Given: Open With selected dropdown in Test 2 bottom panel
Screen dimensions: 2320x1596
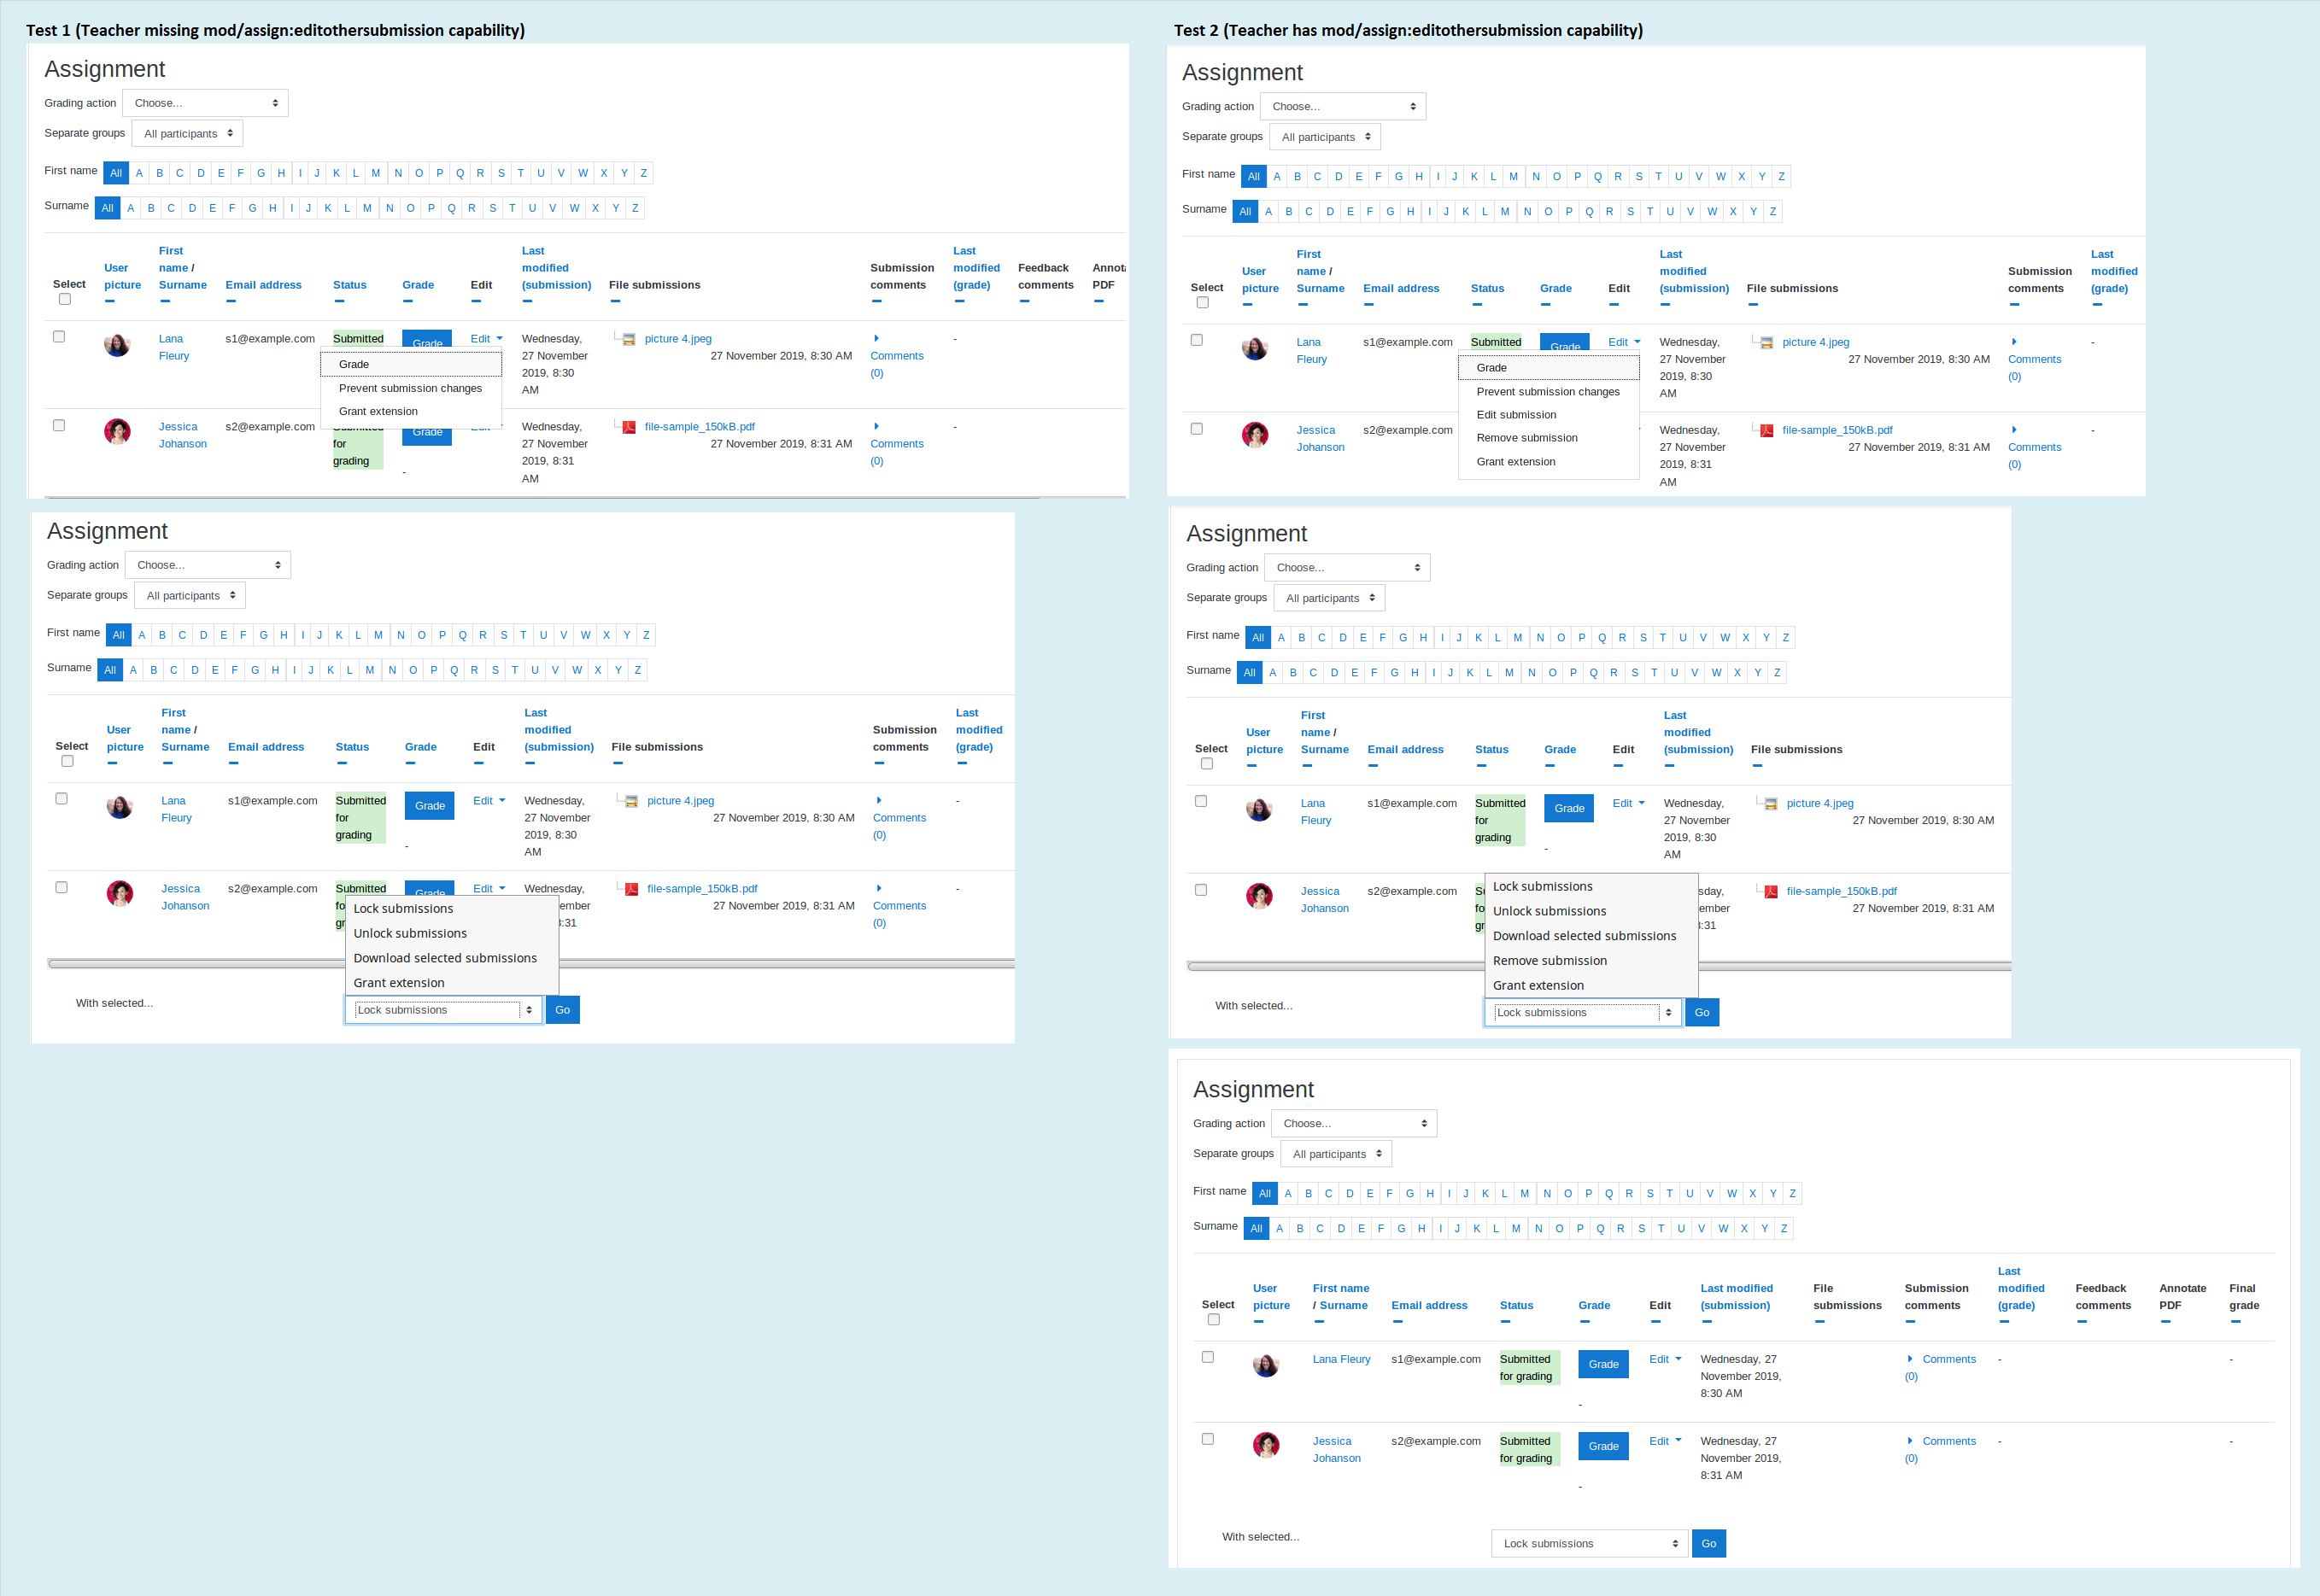Looking at the screenshot, I should coord(1590,1544).
